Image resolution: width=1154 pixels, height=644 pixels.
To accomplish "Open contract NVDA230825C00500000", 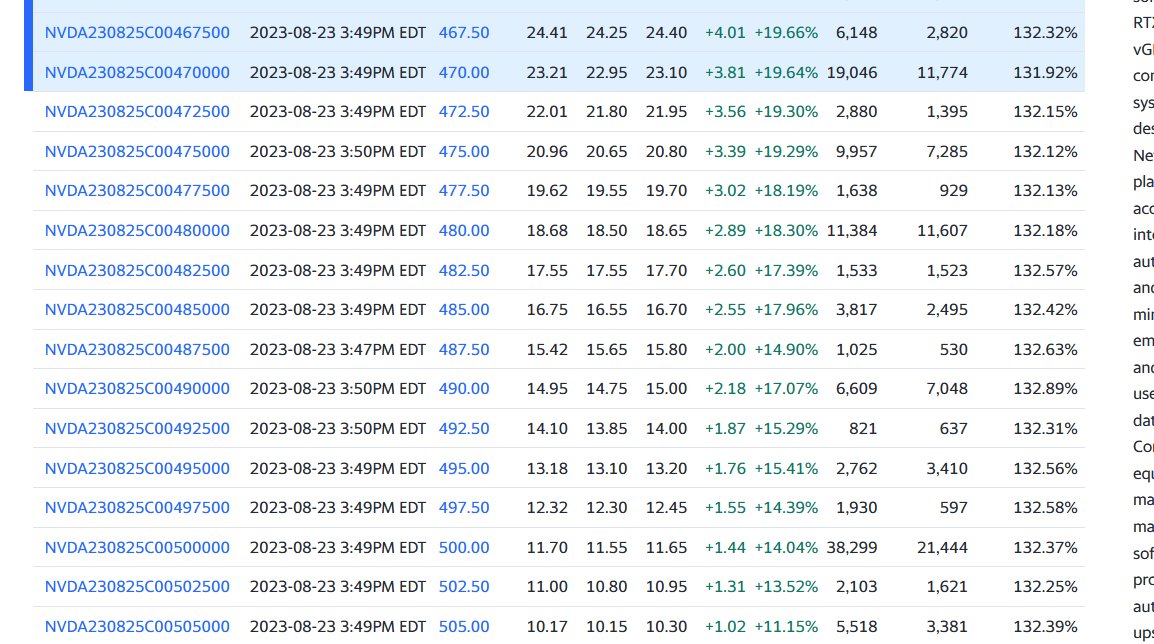I will [137, 548].
